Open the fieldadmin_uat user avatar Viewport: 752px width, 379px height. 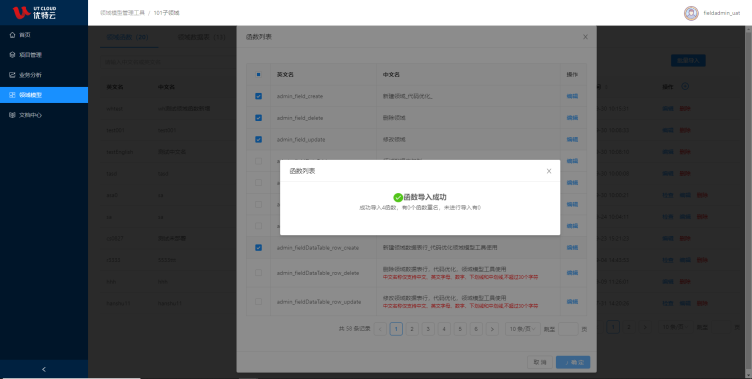click(691, 13)
